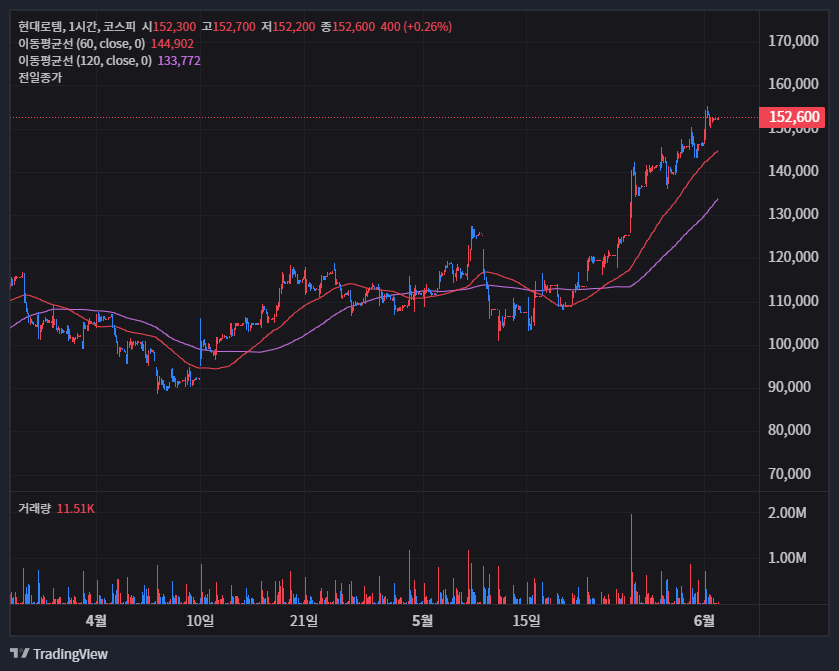Click the 1.00M volume axis label

tap(787, 558)
